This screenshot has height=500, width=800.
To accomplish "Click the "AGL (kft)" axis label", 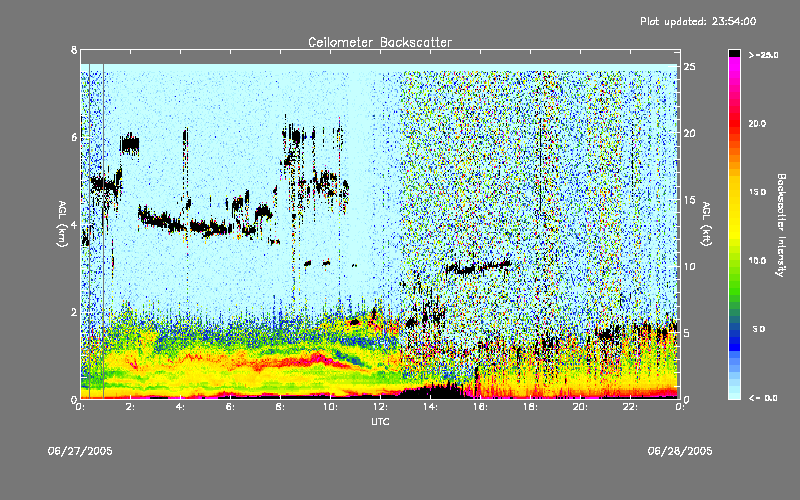I will [707, 224].
